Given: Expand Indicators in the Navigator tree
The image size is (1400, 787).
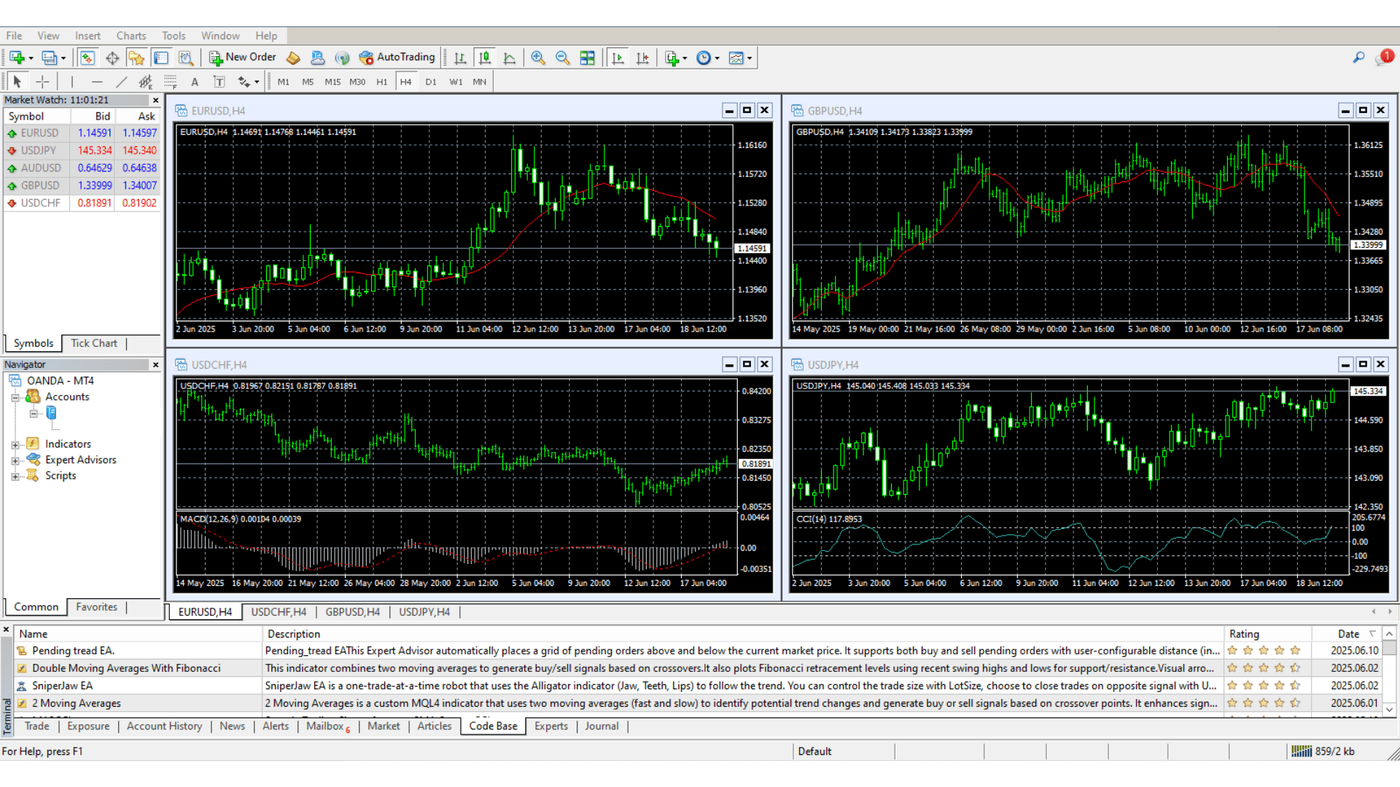Looking at the screenshot, I should click(x=14, y=443).
